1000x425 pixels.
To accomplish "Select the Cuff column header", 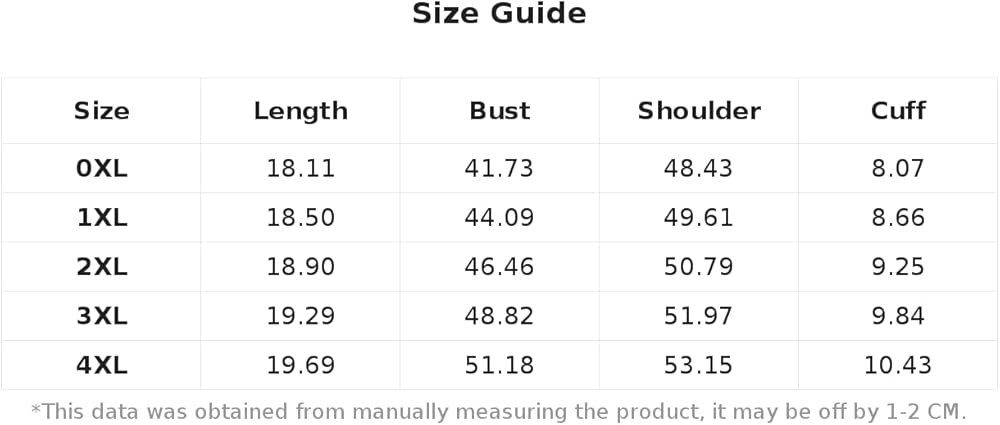I will click(x=898, y=111).
